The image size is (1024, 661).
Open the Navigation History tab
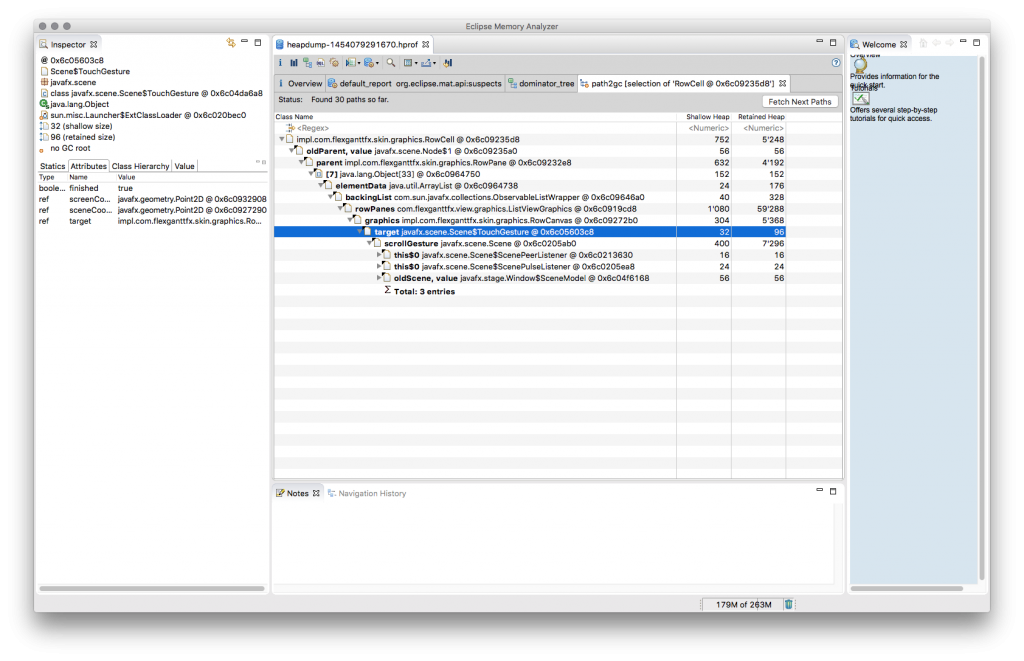coord(366,493)
